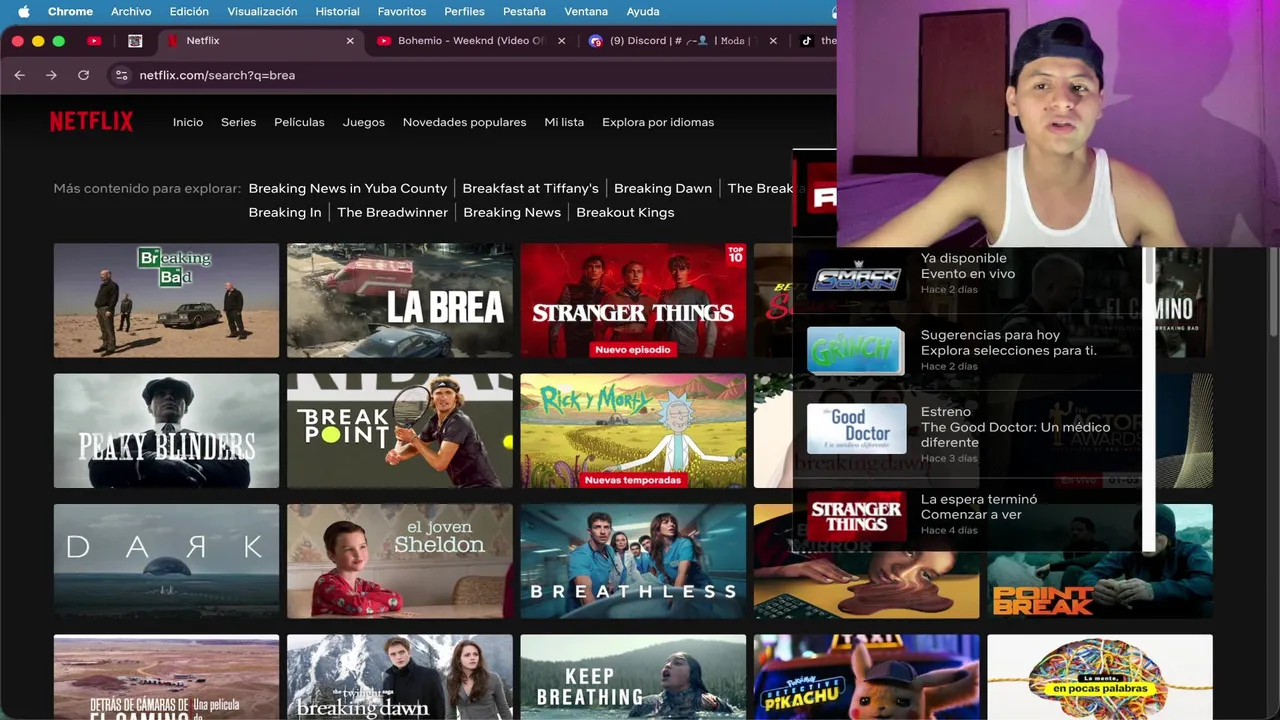Open Explora por idiomas
Viewport: 1280px width, 720px height.
click(658, 122)
